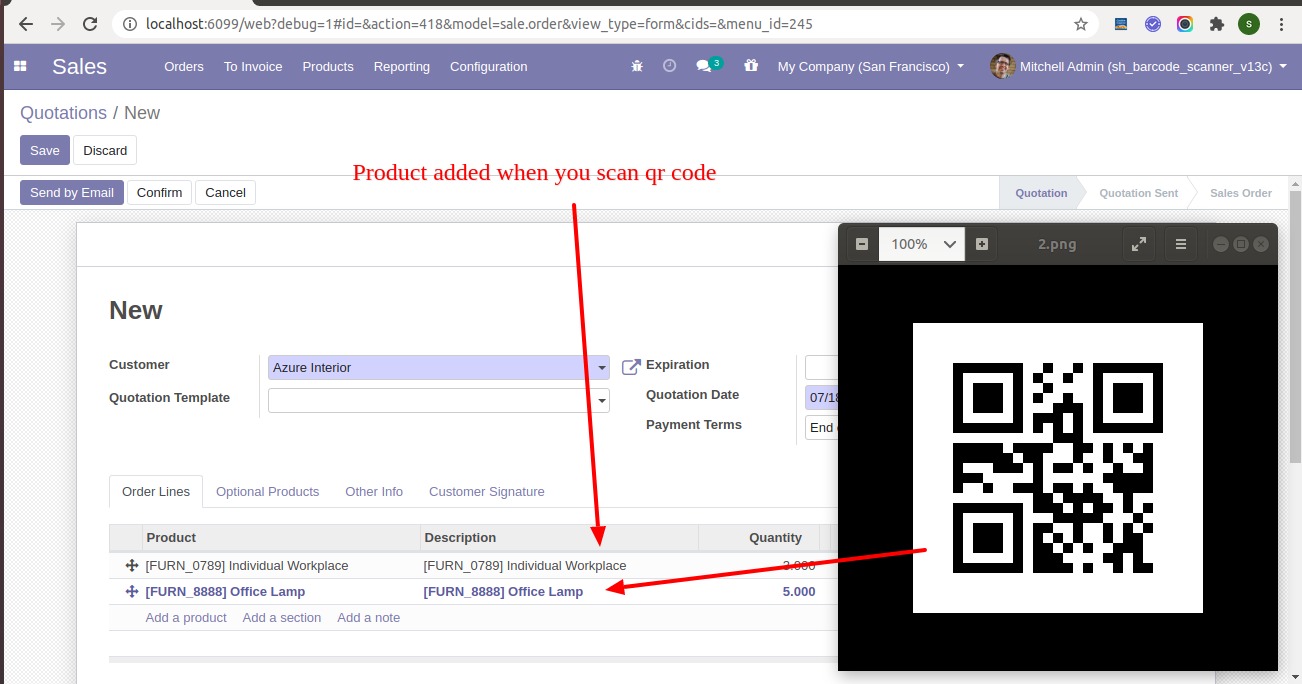Expand the Quotation Template dropdown

pos(602,401)
